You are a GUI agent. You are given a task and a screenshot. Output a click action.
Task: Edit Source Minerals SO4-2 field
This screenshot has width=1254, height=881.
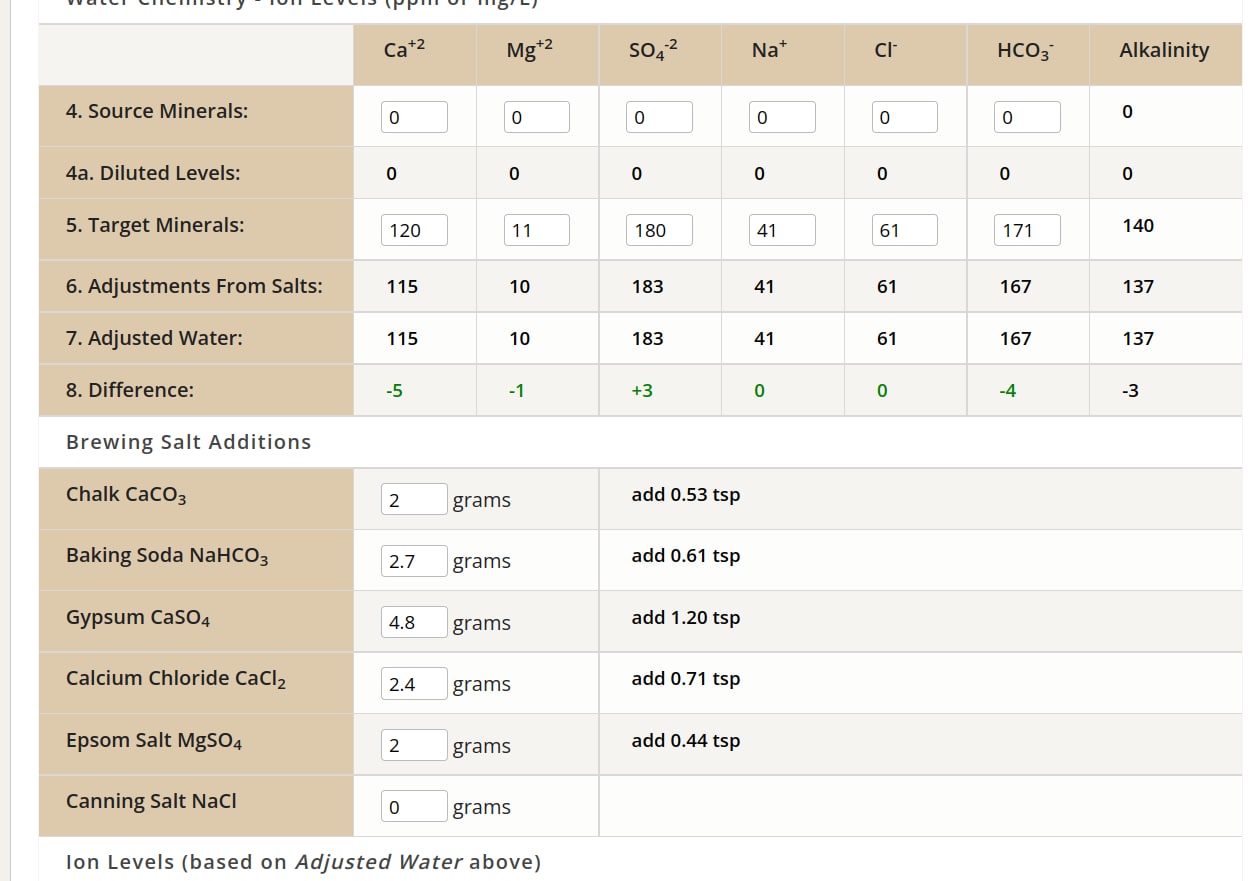coord(659,117)
